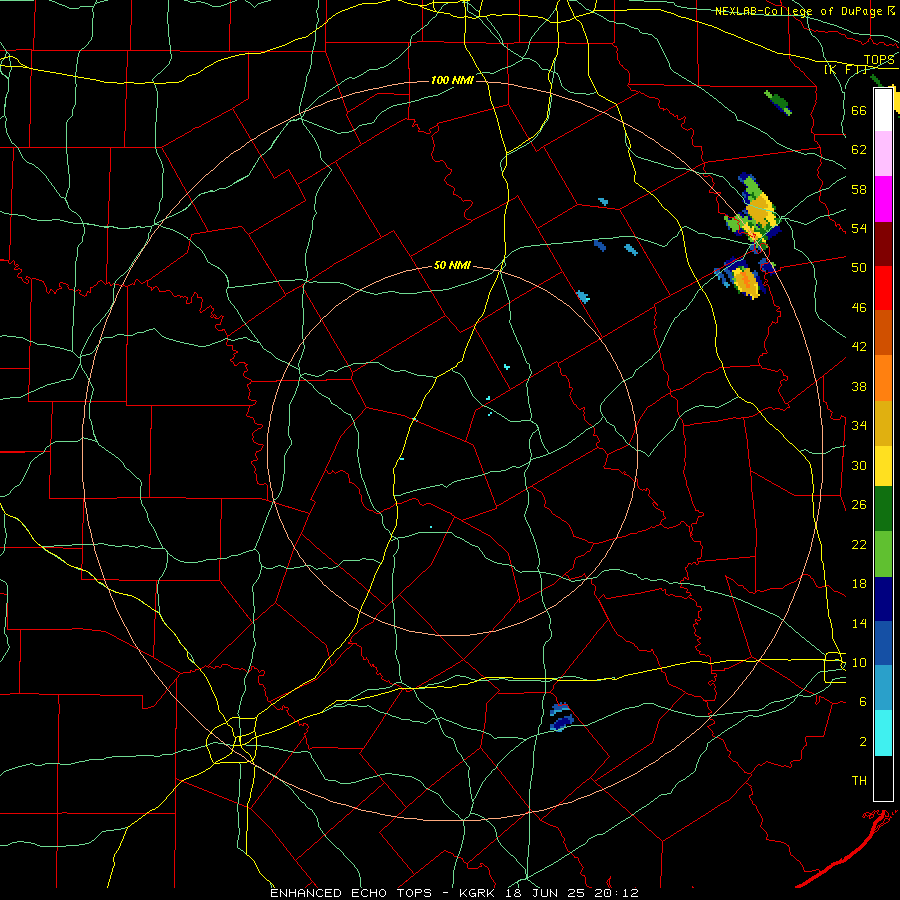
Task: Select the bright orange legend swatch
Action: [883, 378]
